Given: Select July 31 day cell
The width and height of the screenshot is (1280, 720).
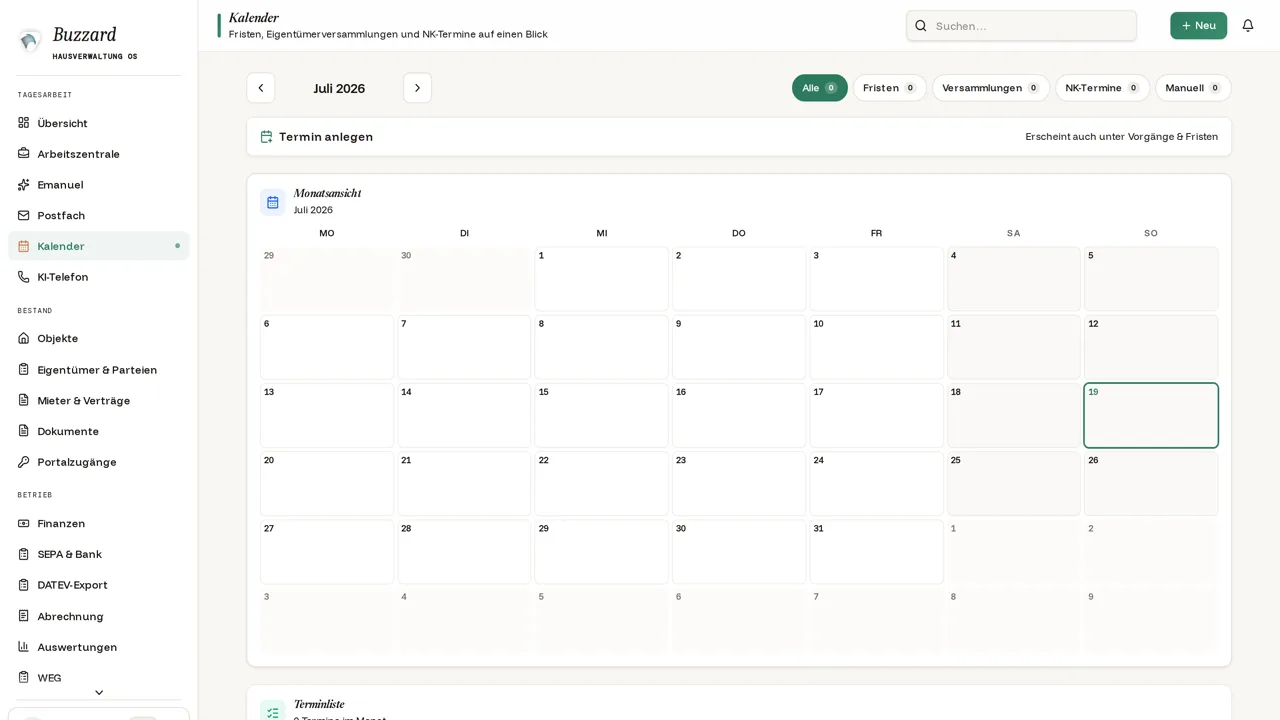Looking at the screenshot, I should pyautogui.click(x=876, y=552).
